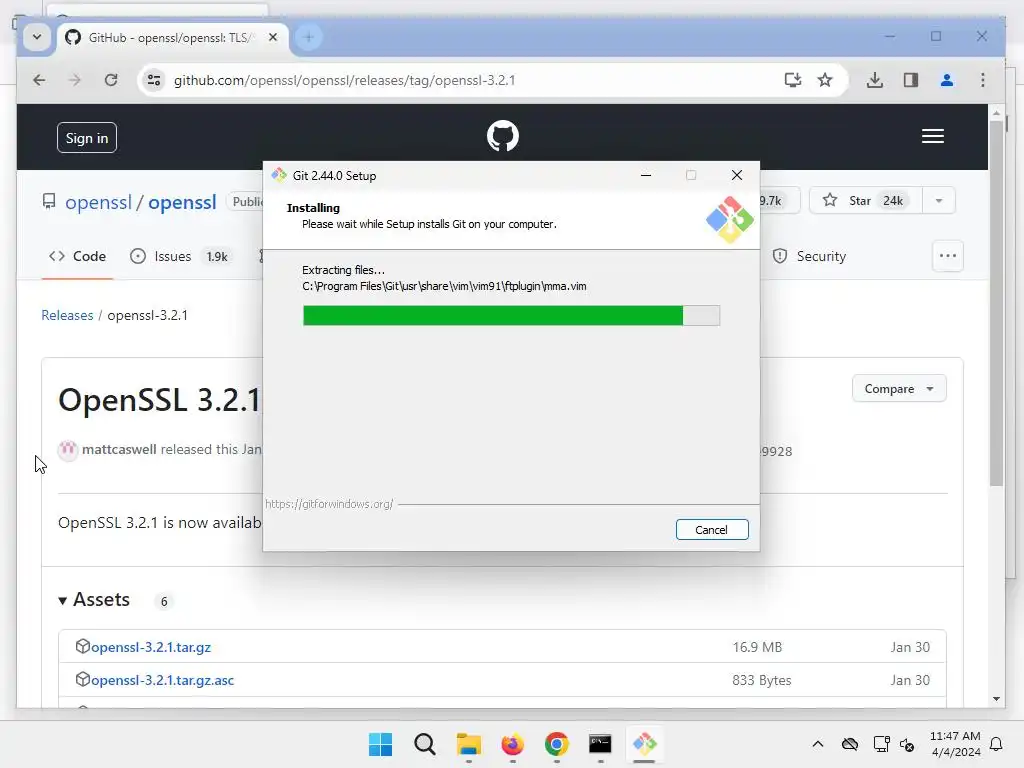Star the openssl repository
The image size is (1024, 768).
865,200
